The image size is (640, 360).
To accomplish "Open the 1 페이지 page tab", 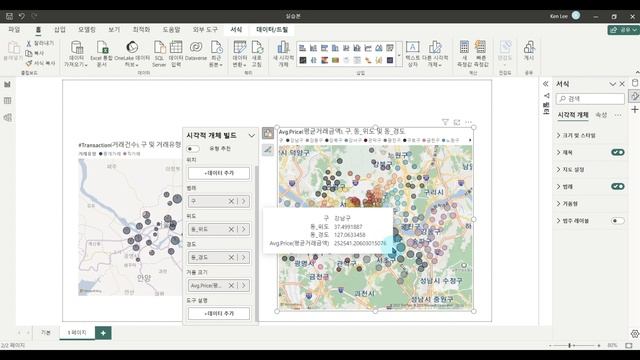I will (x=77, y=333).
